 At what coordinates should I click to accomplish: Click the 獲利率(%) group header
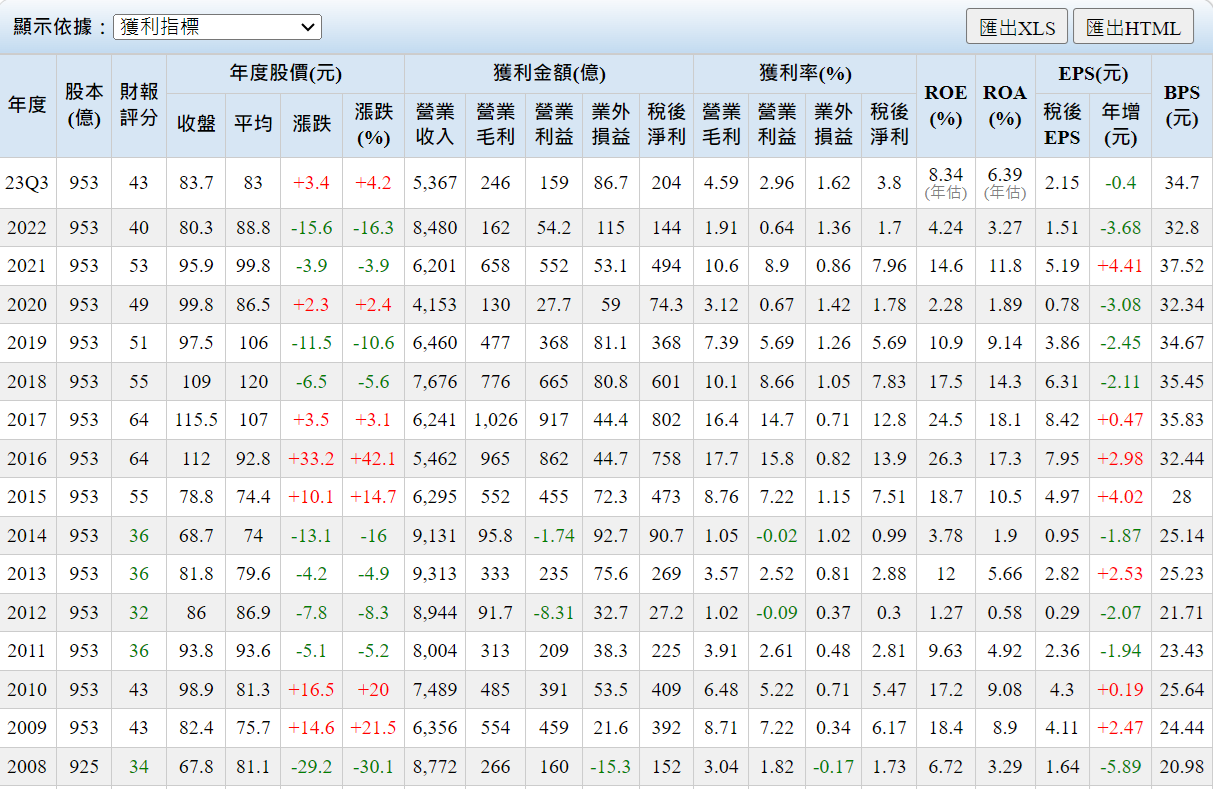click(804, 74)
